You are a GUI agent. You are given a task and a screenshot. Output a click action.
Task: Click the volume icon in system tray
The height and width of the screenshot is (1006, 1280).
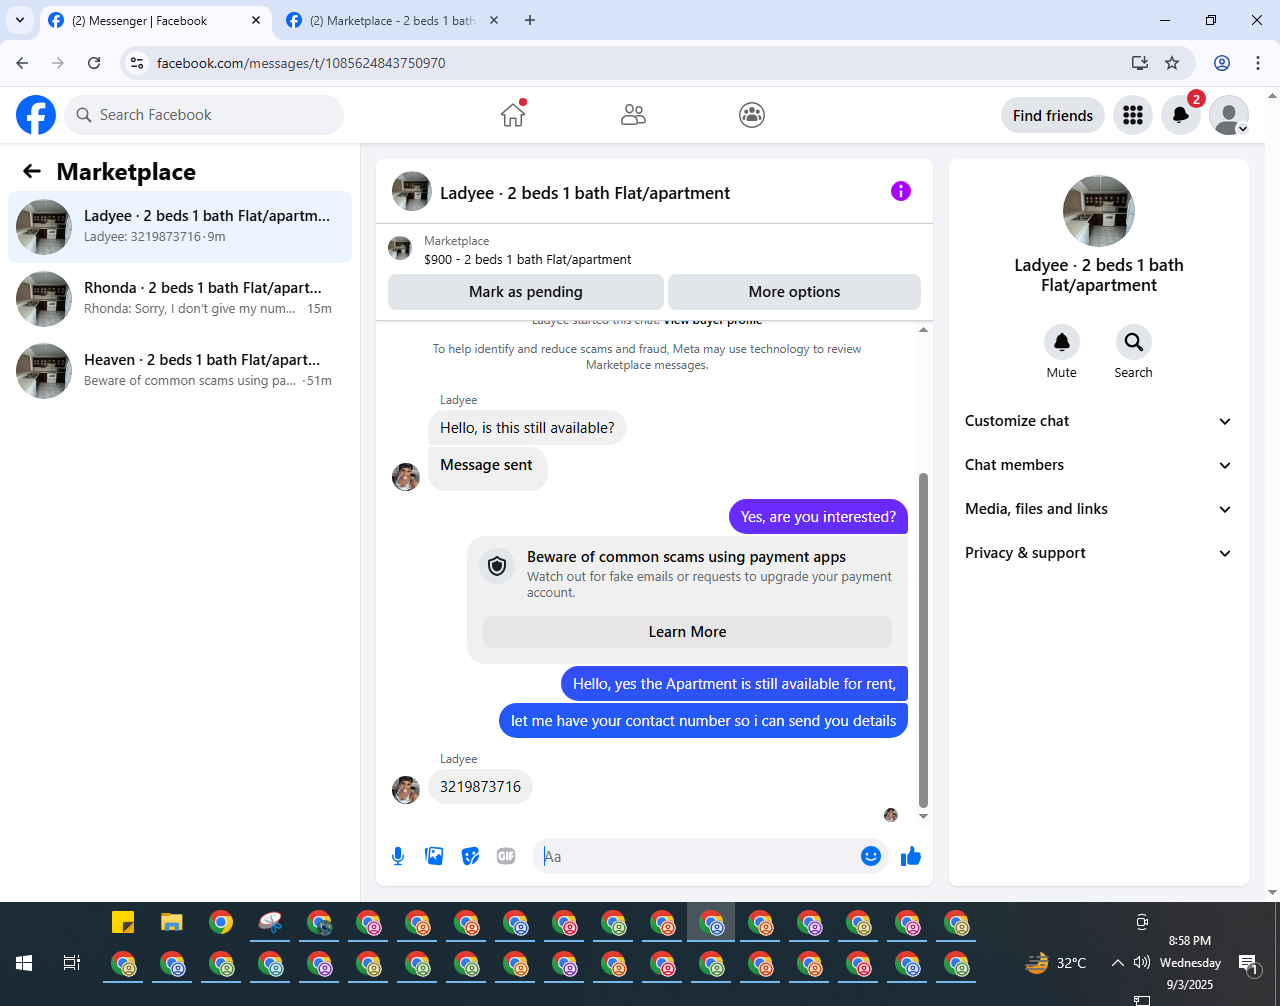pos(1141,963)
